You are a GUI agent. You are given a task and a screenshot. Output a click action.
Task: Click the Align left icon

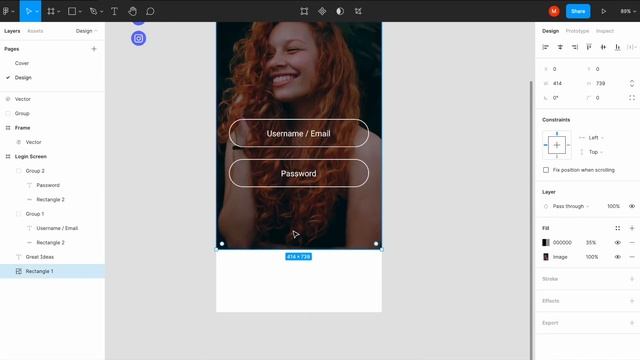[x=546, y=47]
